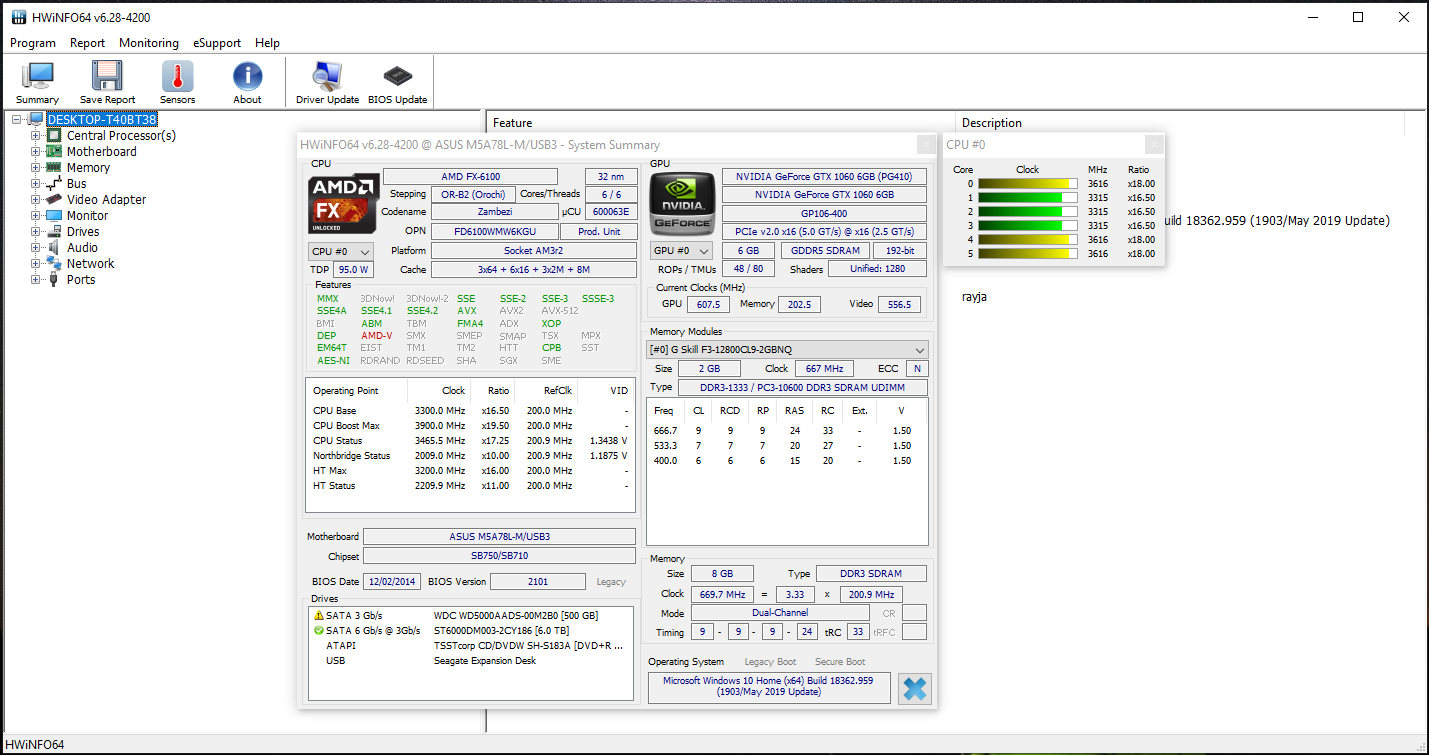Click the Bus tree icon
The width and height of the screenshot is (1429, 755).
click(54, 184)
